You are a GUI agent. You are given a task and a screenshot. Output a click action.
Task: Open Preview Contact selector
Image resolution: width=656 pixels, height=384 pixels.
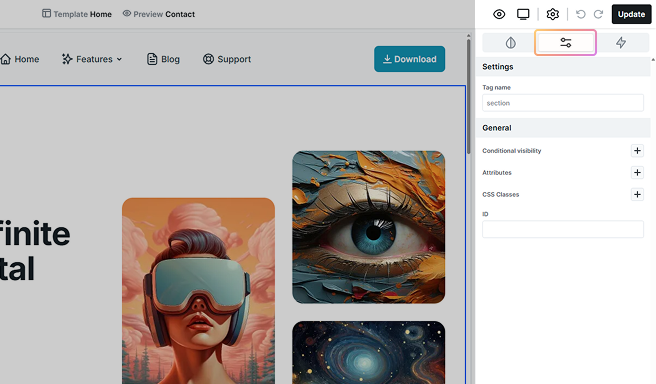click(x=159, y=14)
